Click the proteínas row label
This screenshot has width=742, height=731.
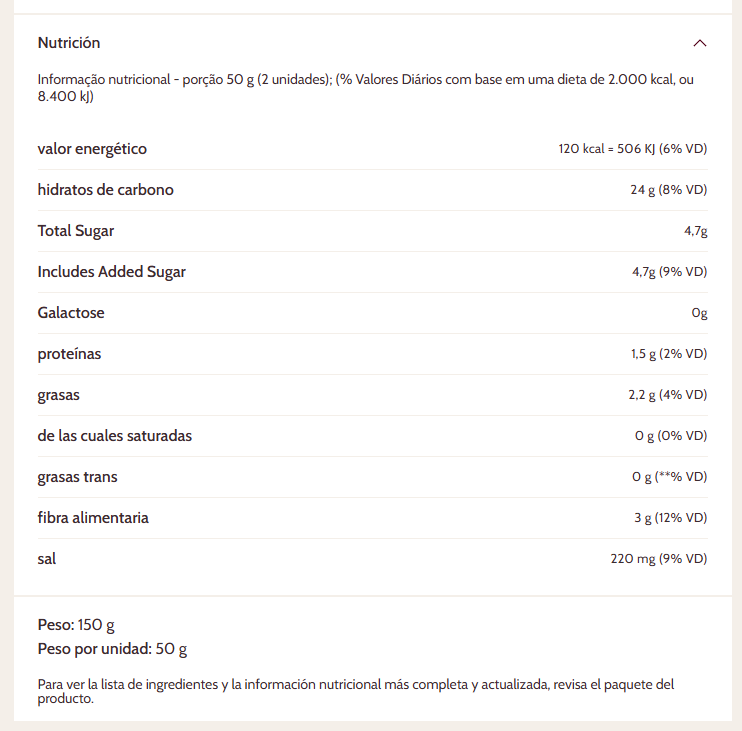click(x=69, y=354)
